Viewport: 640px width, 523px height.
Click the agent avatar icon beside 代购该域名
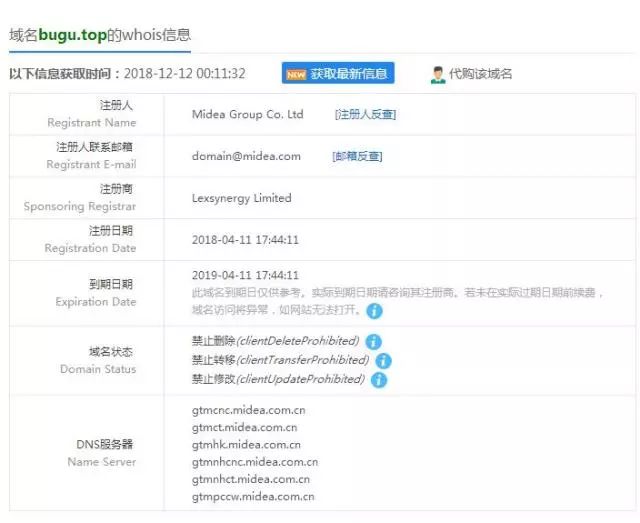438,75
